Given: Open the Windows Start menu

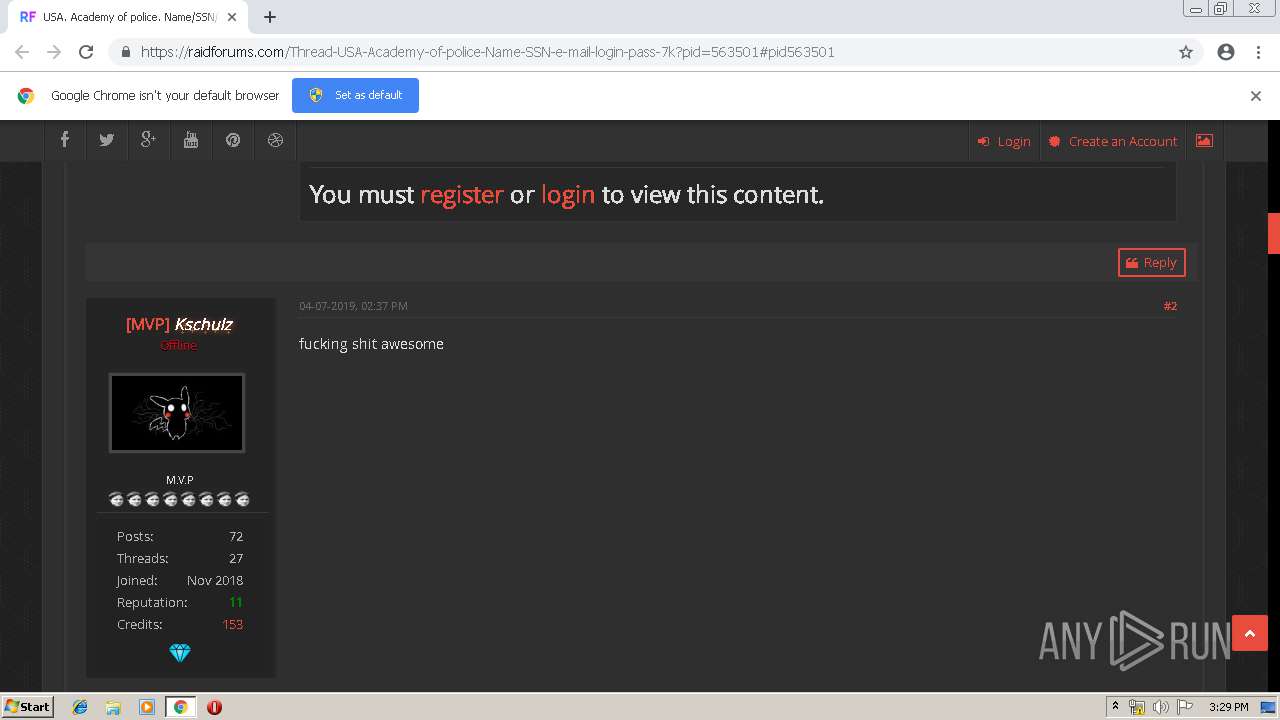Looking at the screenshot, I should tap(27, 706).
